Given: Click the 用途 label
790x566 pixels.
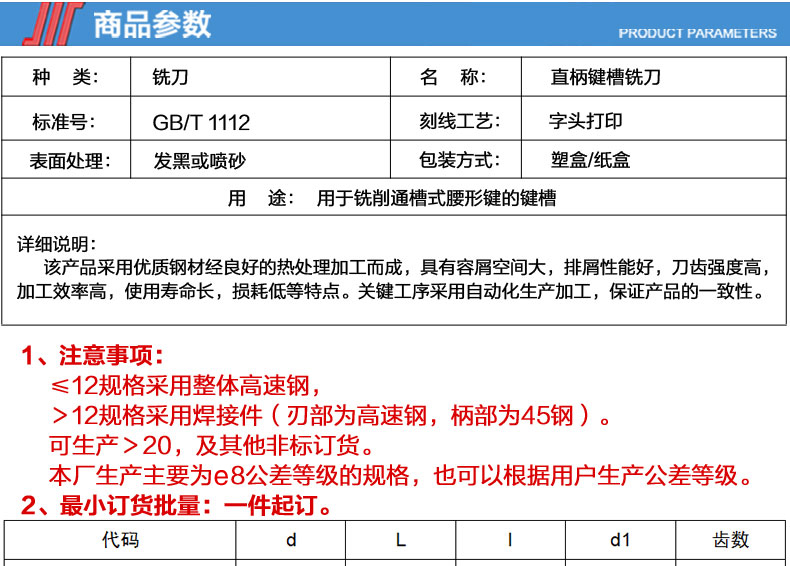Looking at the screenshot, I should [261, 198].
